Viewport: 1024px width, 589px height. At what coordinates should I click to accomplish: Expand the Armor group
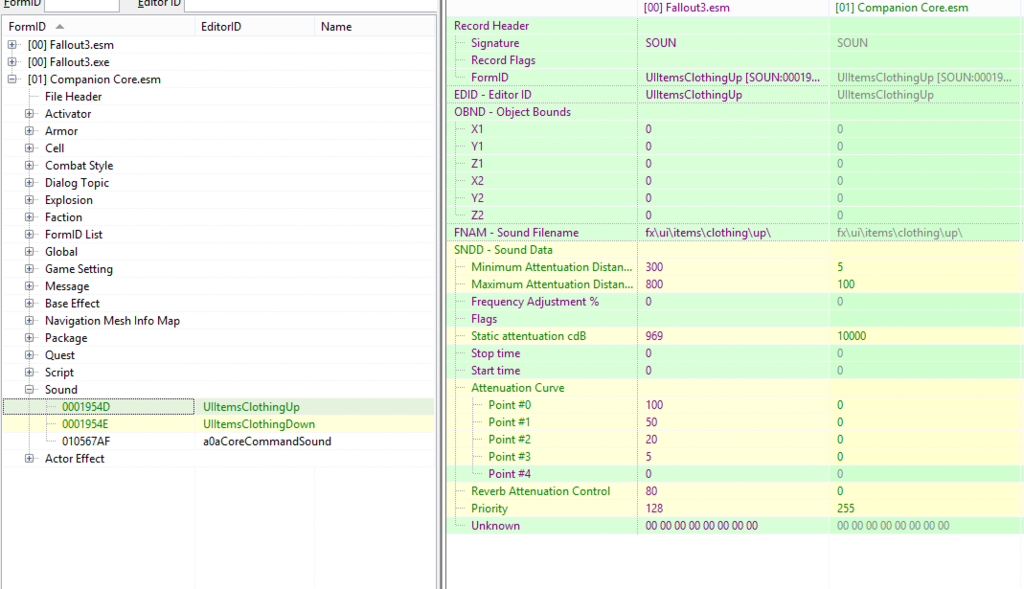pos(29,131)
